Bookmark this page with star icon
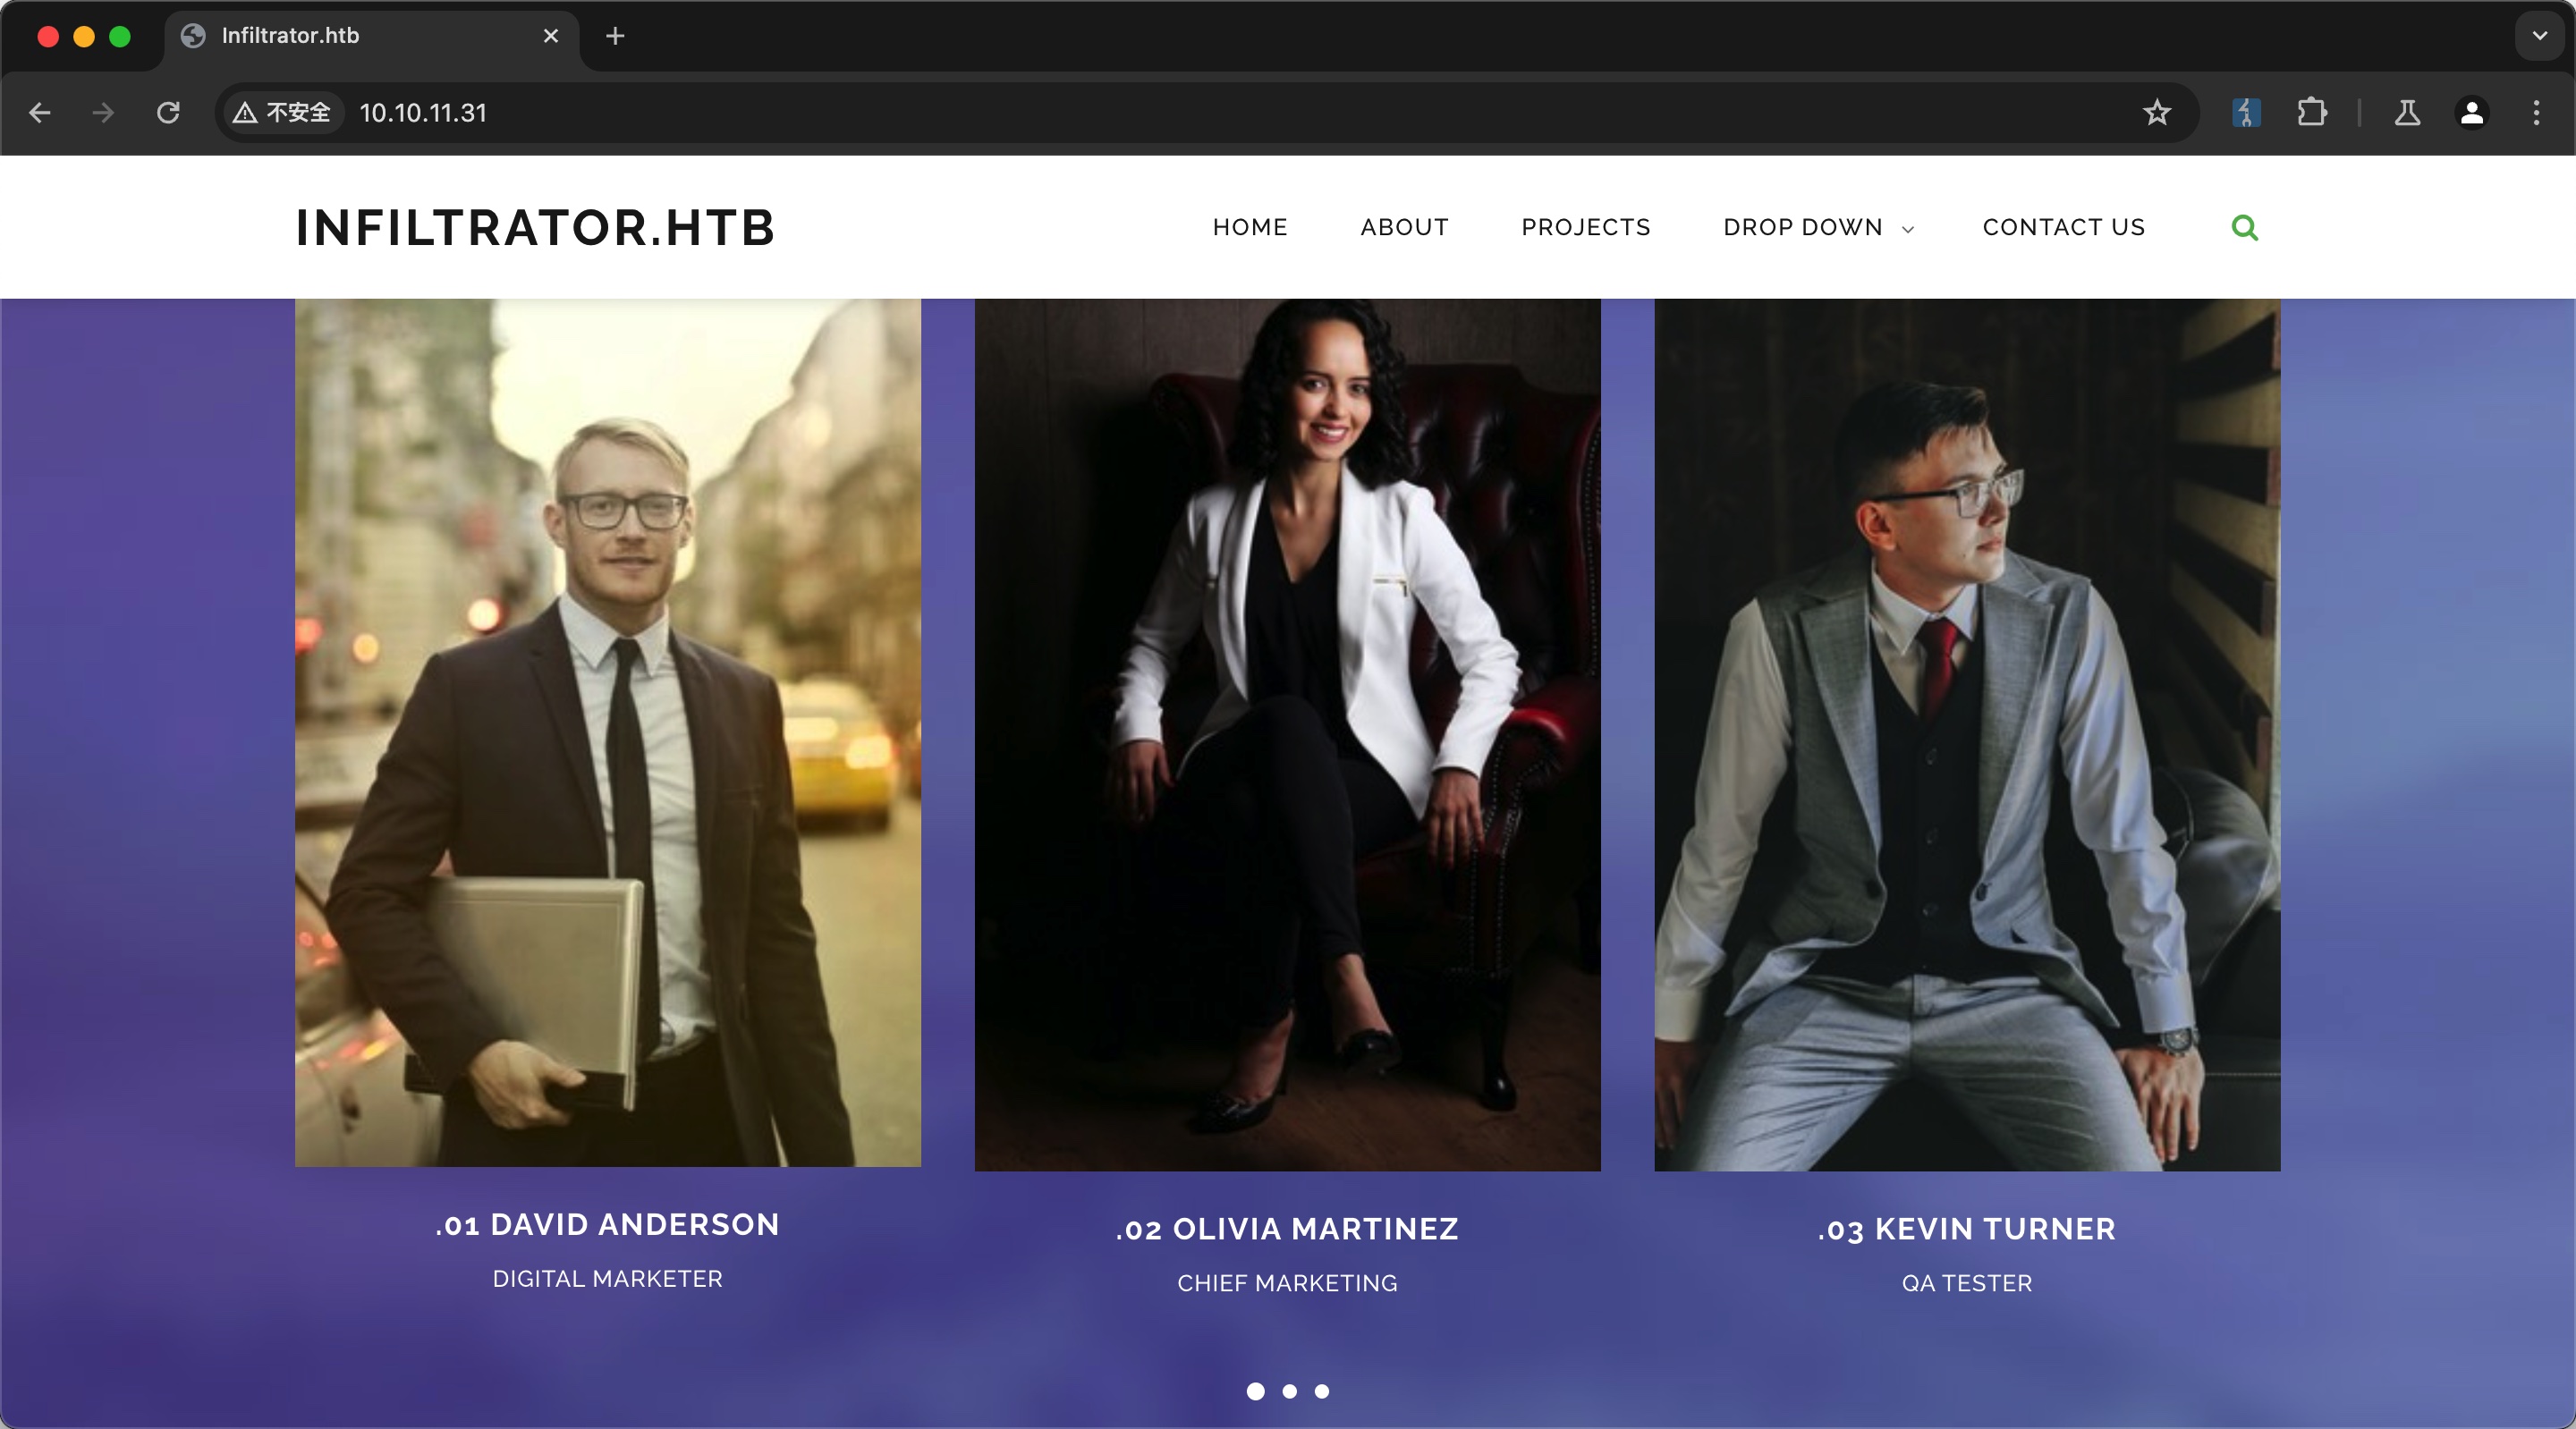Viewport: 2576px width, 1429px height. click(2156, 113)
